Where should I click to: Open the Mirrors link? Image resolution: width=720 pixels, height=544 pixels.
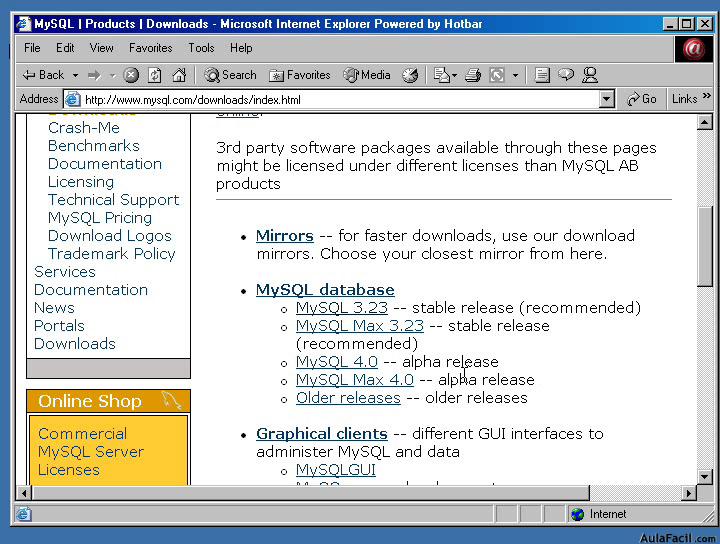285,236
